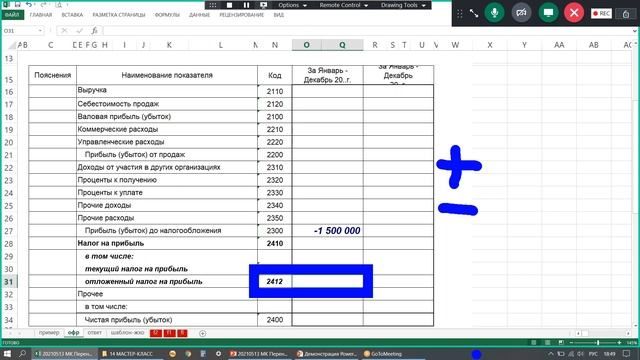Click the Normal view icon in status bar

[x=533, y=342]
